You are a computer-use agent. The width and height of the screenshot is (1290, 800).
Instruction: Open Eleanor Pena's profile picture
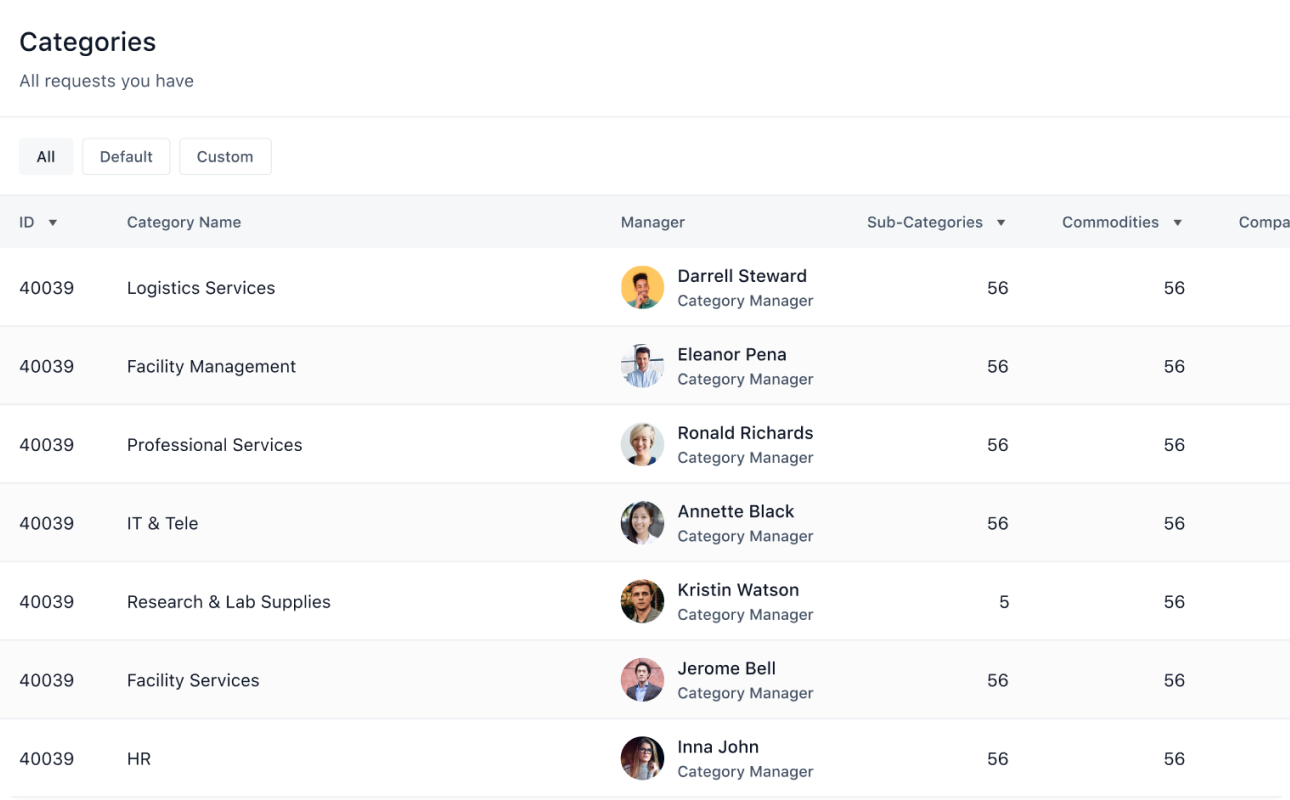pyautogui.click(x=642, y=366)
